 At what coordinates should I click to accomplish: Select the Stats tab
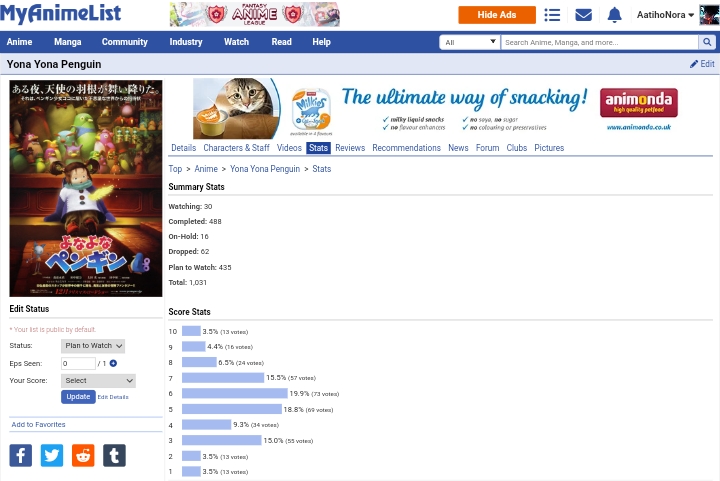[318, 148]
